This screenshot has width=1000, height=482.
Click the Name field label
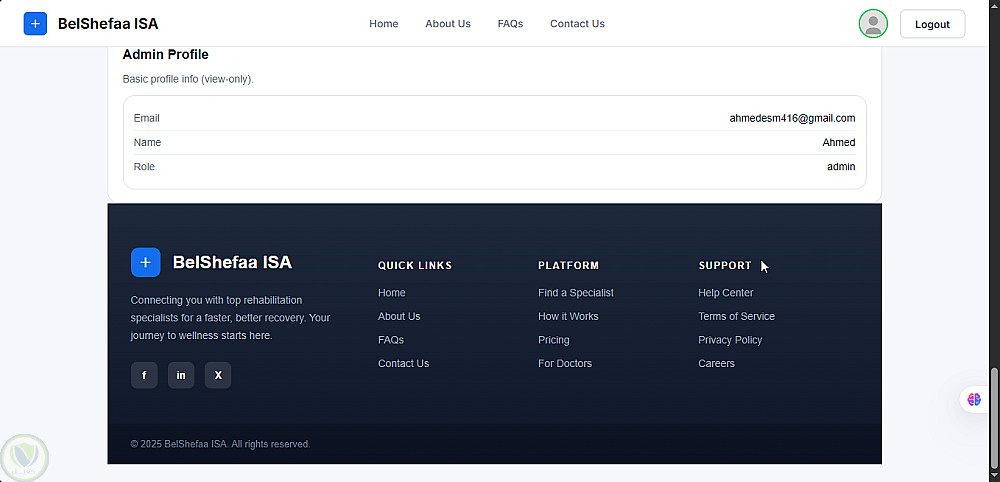point(147,142)
